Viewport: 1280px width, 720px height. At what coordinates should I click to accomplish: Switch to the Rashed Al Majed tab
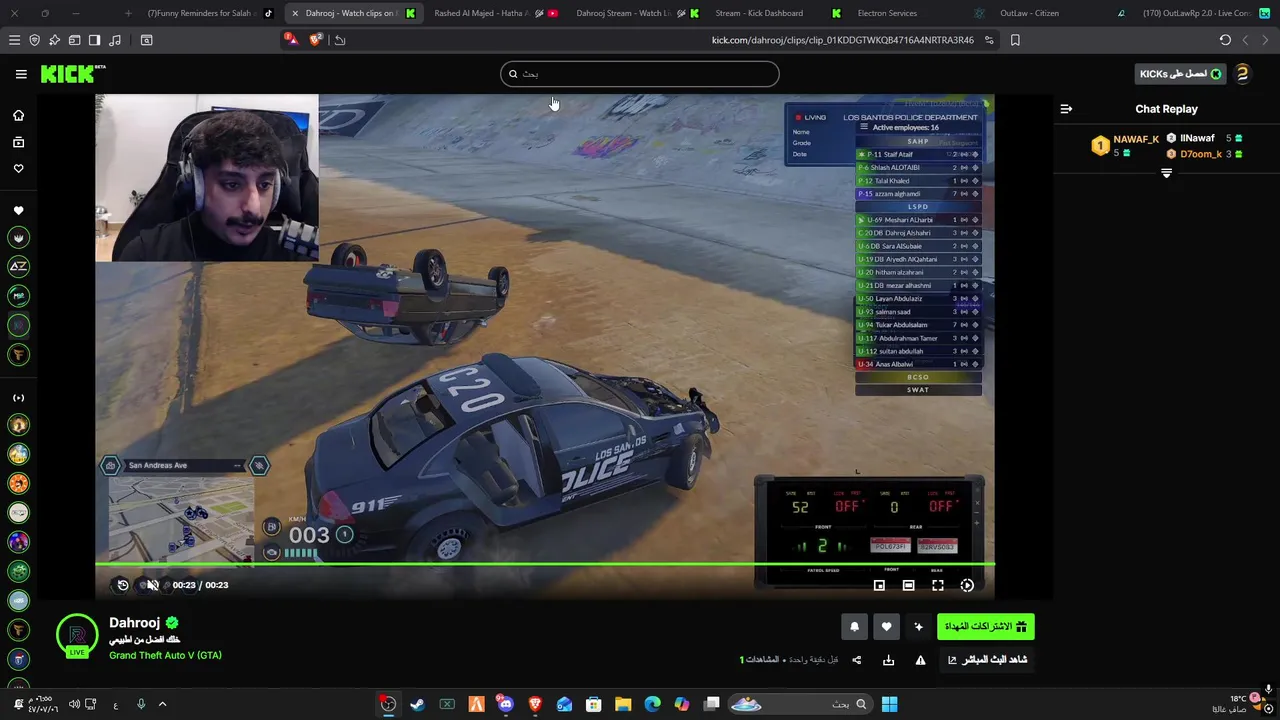(x=490, y=13)
